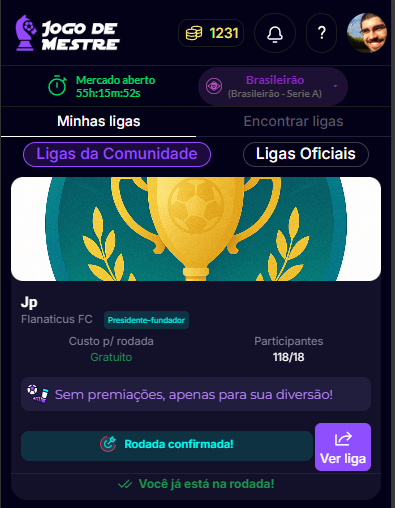Open the user profile avatar
395x508 pixels.
click(367, 33)
